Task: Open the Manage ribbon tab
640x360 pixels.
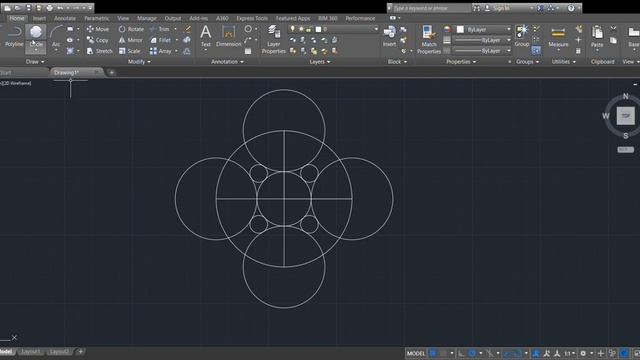Action: (x=147, y=18)
